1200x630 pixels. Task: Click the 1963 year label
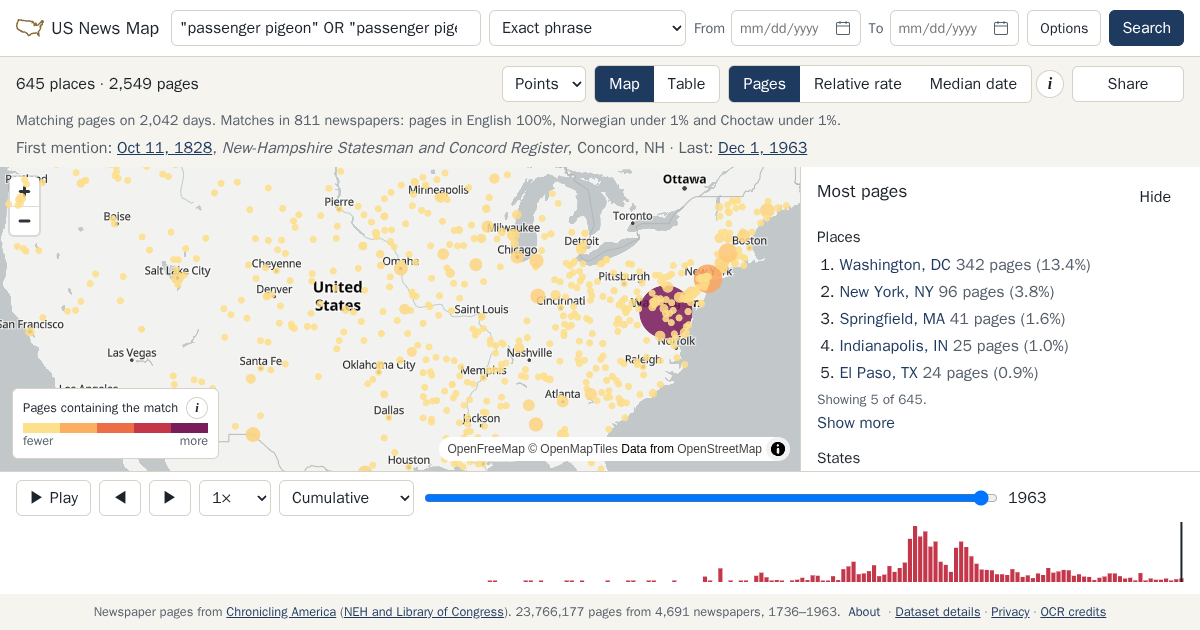[x=1027, y=498]
